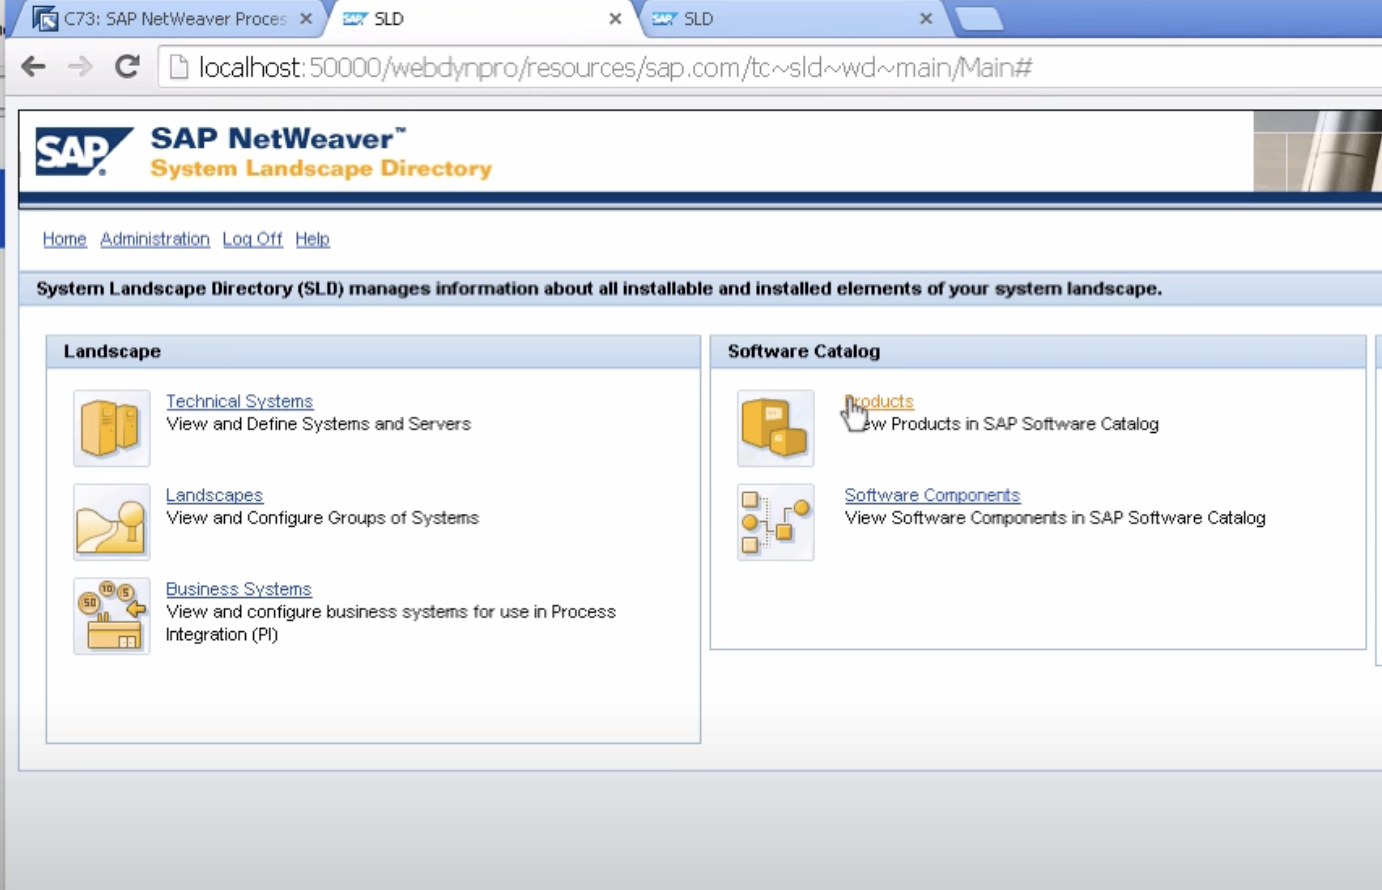The image size is (1382, 890).
Task: Open the Administration link
Action: tap(155, 239)
